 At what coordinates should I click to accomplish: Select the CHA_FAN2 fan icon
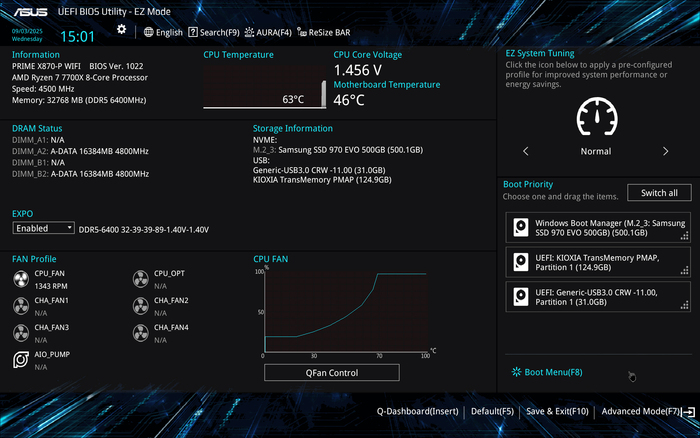pos(140,305)
